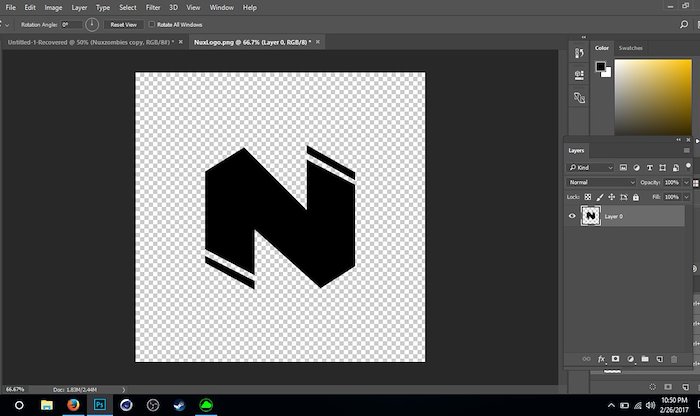Toggle layer filtering switch on or off
This screenshot has width=700, height=416.
(x=688, y=166)
